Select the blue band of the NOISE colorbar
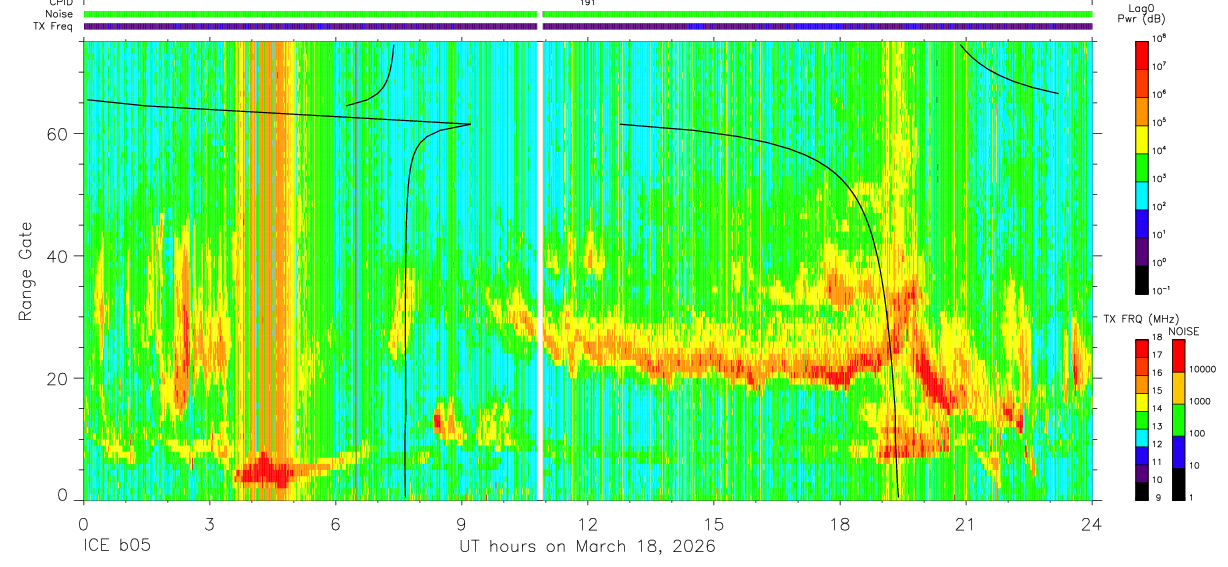The image size is (1228, 567). (x=1179, y=452)
